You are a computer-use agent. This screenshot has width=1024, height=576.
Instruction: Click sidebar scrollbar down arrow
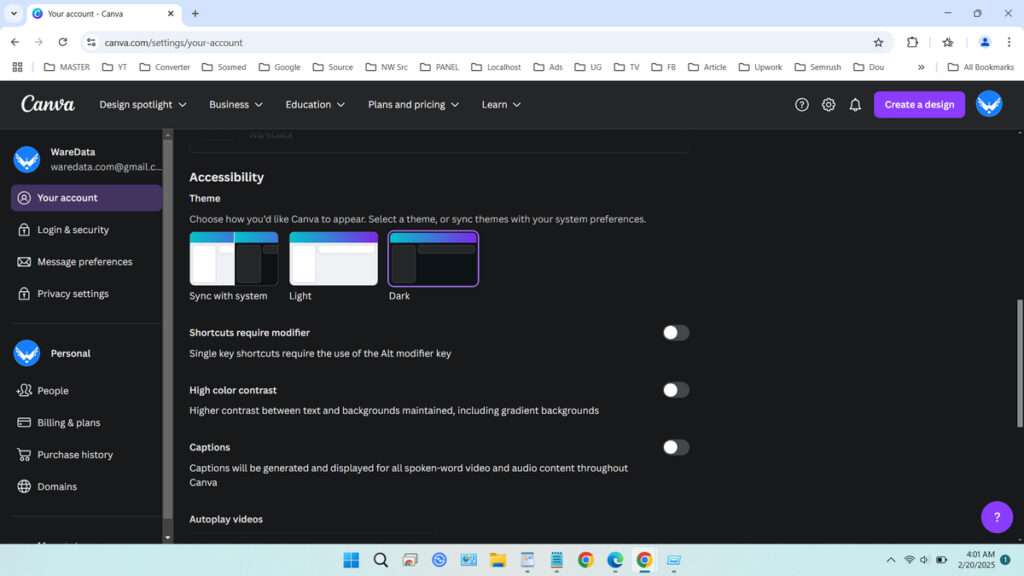[168, 538]
